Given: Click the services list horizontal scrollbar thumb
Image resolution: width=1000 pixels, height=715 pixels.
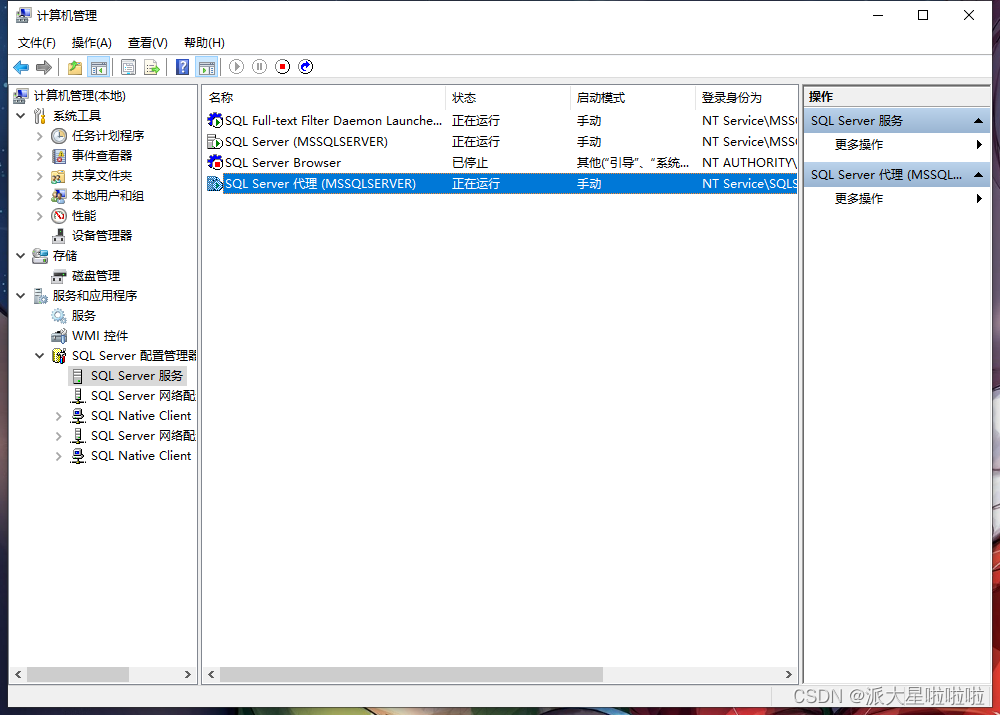Looking at the screenshot, I should point(411,674).
